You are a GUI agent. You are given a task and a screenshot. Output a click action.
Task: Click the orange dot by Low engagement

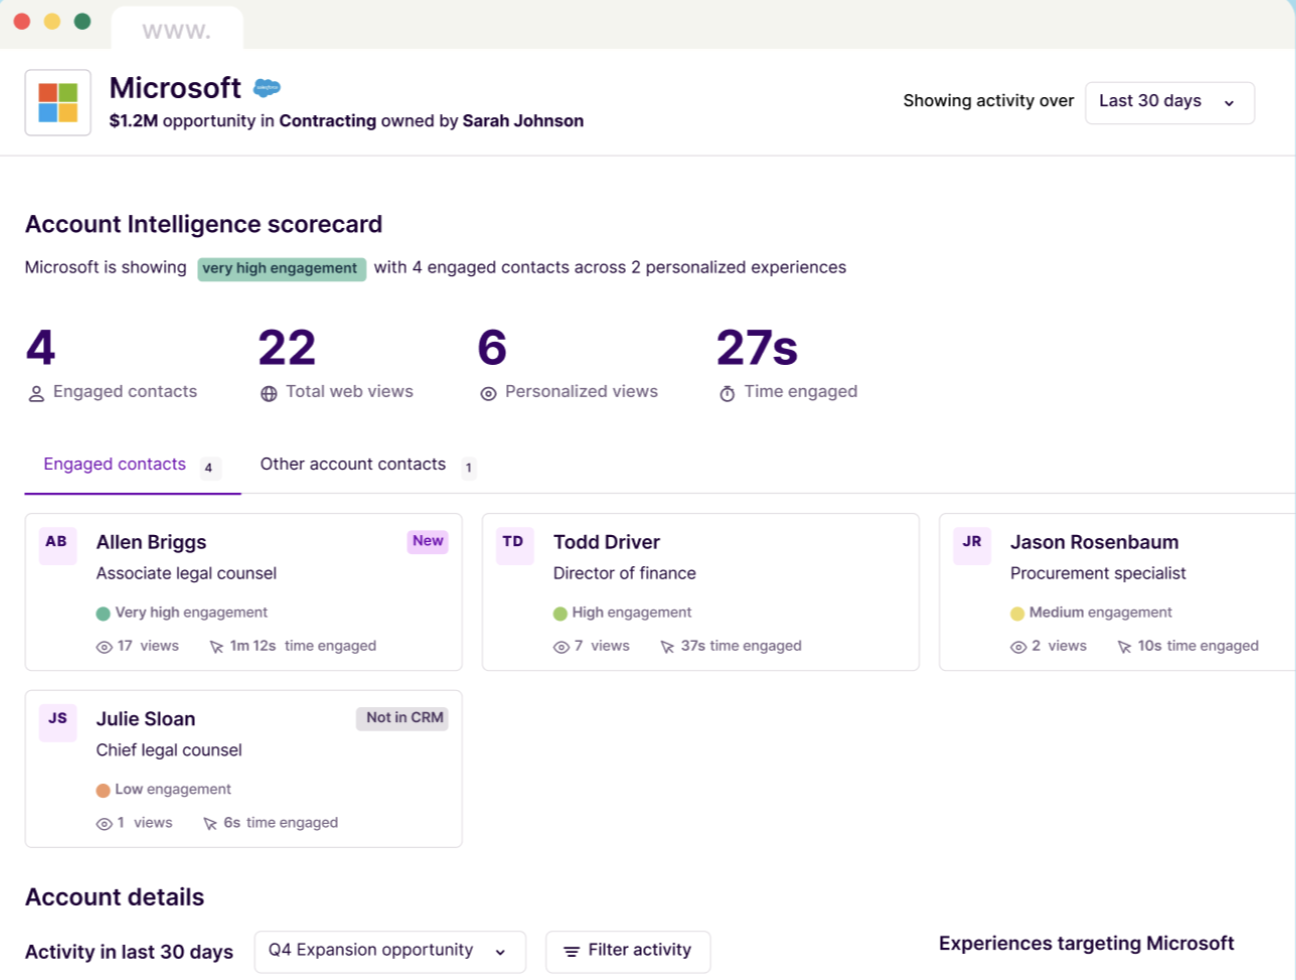tap(103, 790)
